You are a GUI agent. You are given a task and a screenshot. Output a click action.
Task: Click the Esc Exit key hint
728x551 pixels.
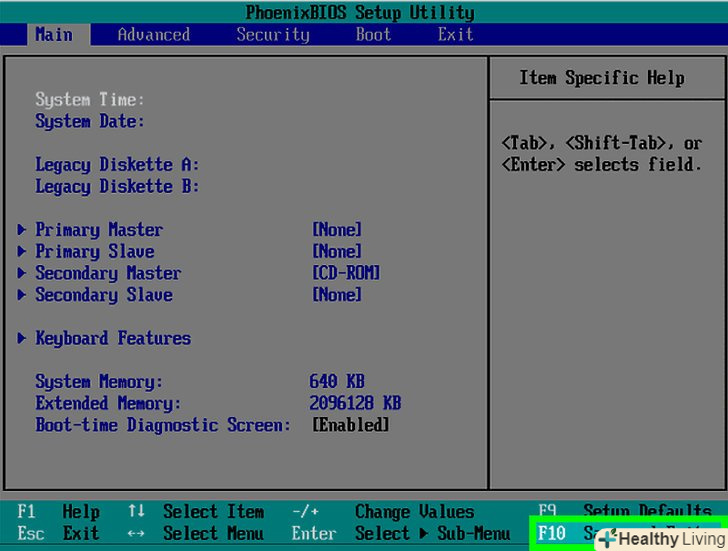[60, 533]
